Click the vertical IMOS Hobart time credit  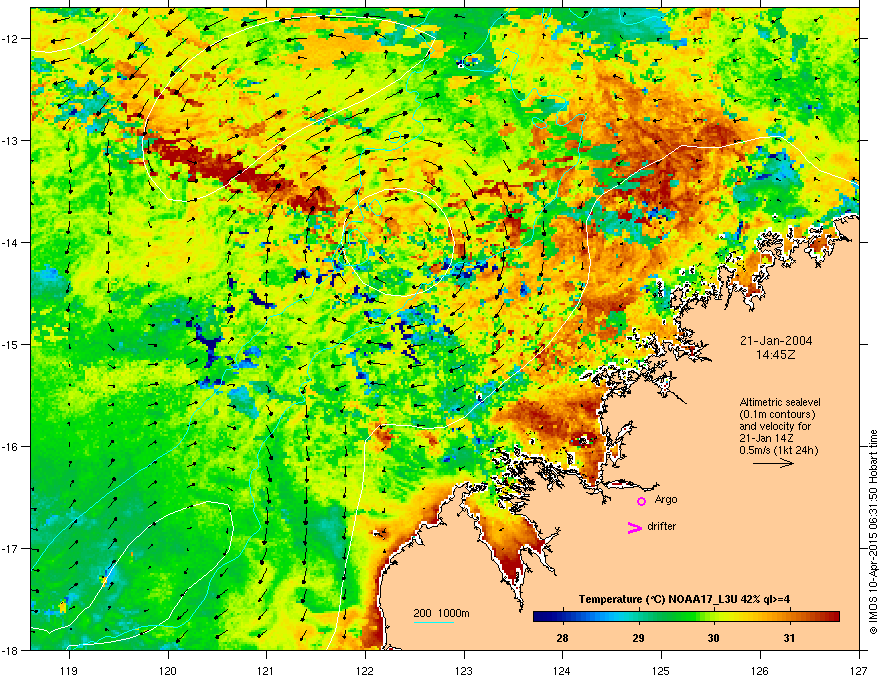pos(873,532)
